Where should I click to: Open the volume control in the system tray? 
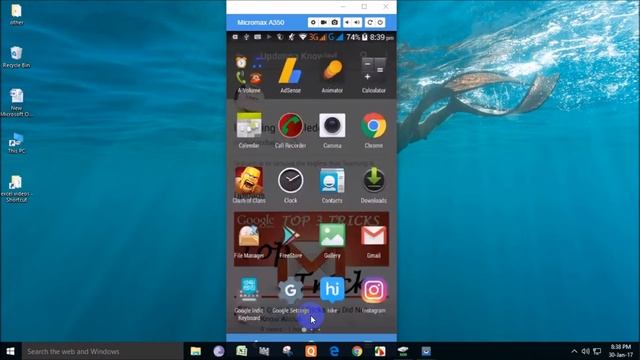(585, 351)
